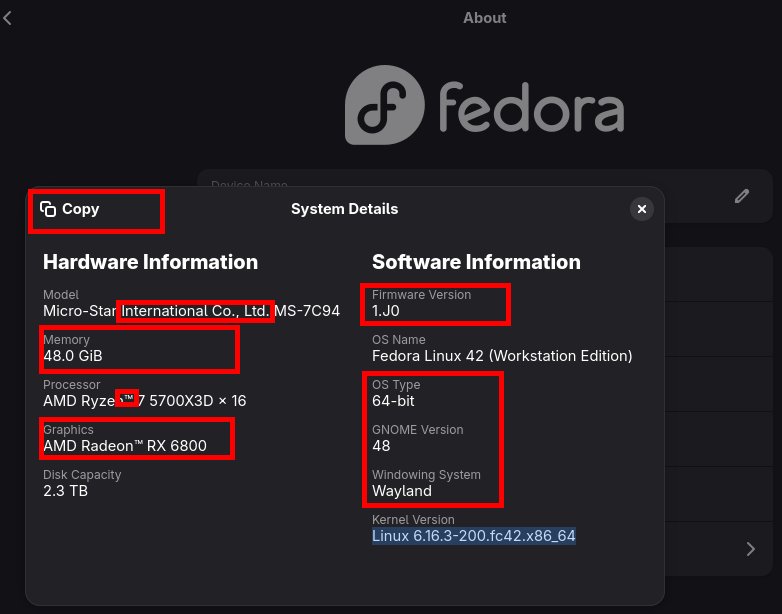Click the 1.J0 firmware version value
Image resolution: width=782 pixels, height=614 pixels.
click(386, 311)
